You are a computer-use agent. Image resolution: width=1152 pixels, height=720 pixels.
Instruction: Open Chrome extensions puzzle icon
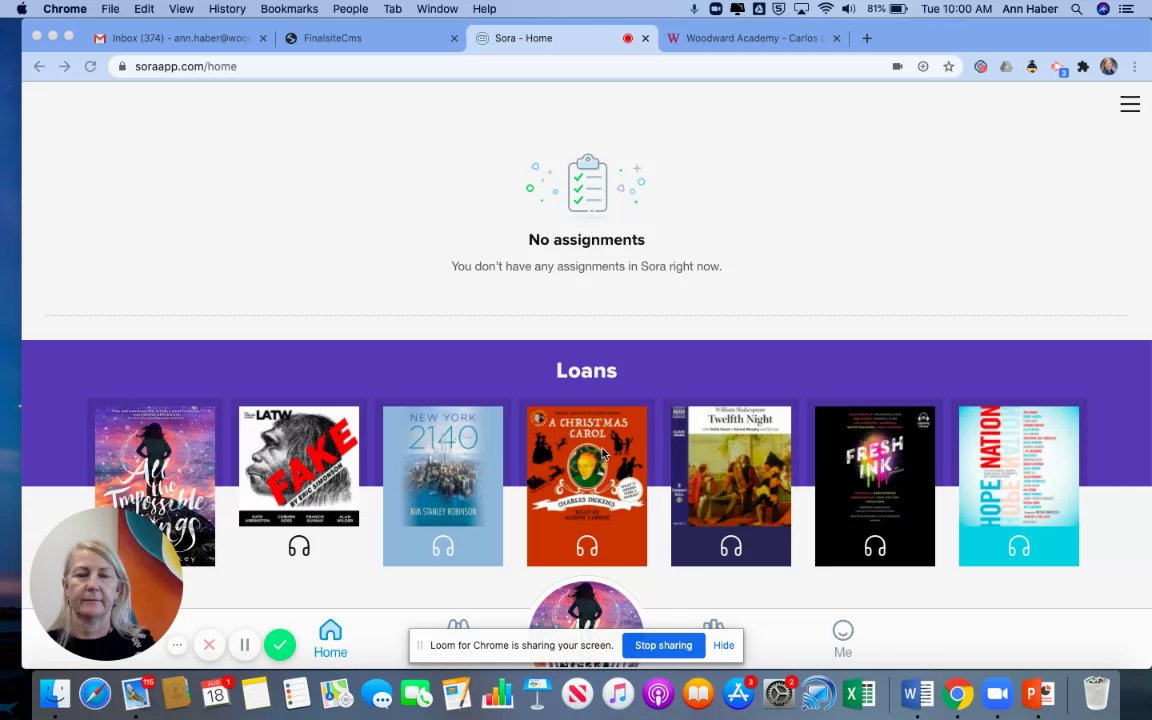tap(1083, 66)
